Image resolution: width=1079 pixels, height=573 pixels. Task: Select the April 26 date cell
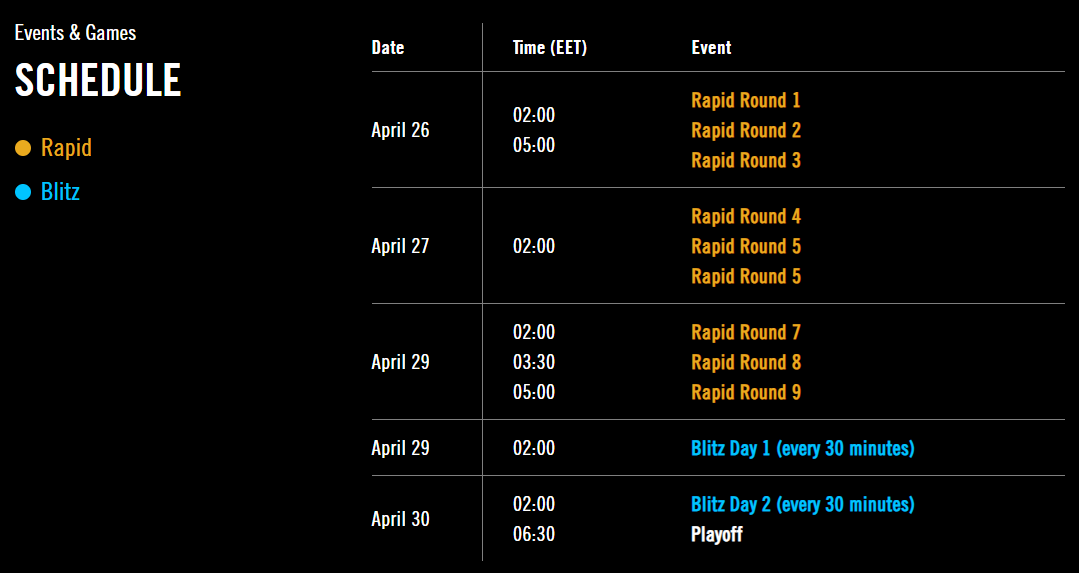pyautogui.click(x=400, y=130)
